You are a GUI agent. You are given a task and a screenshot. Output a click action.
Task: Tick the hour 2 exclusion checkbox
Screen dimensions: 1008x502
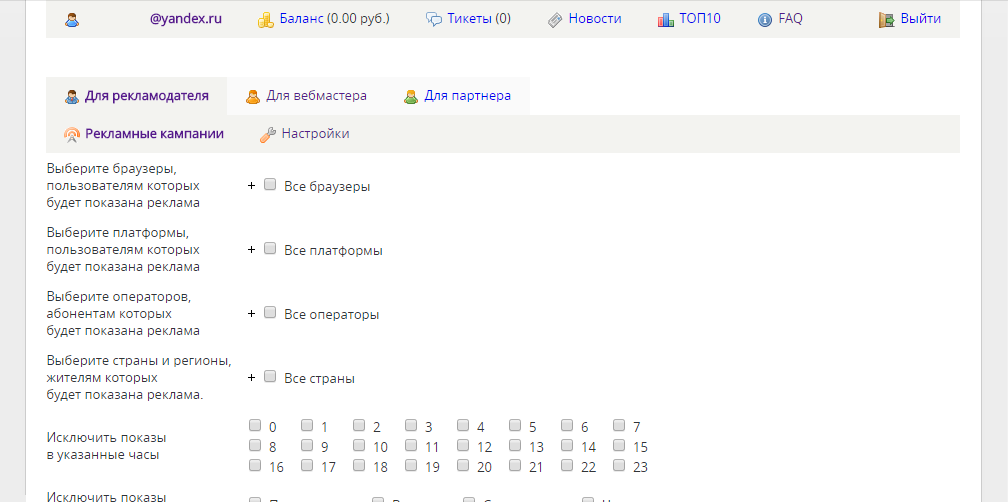click(x=359, y=425)
